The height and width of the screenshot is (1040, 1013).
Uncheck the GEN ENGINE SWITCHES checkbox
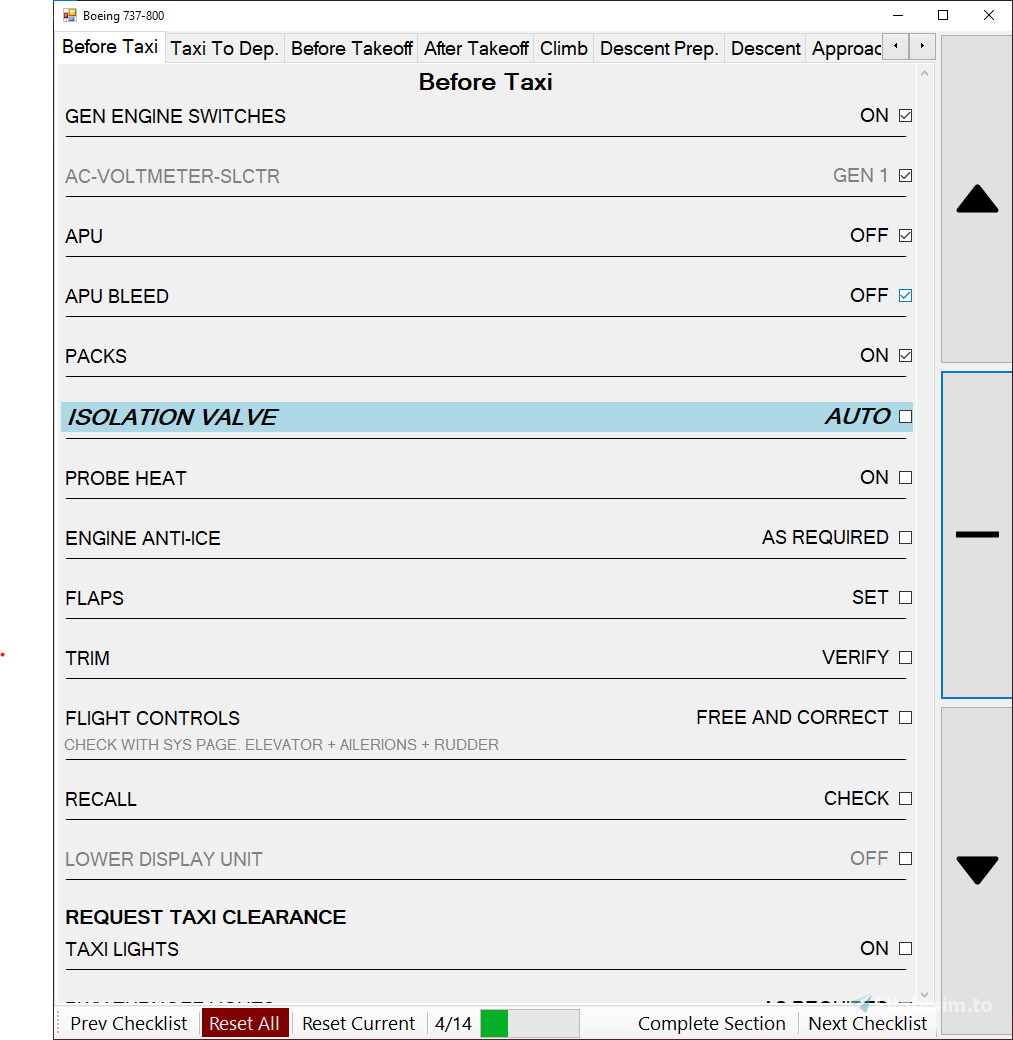point(905,115)
